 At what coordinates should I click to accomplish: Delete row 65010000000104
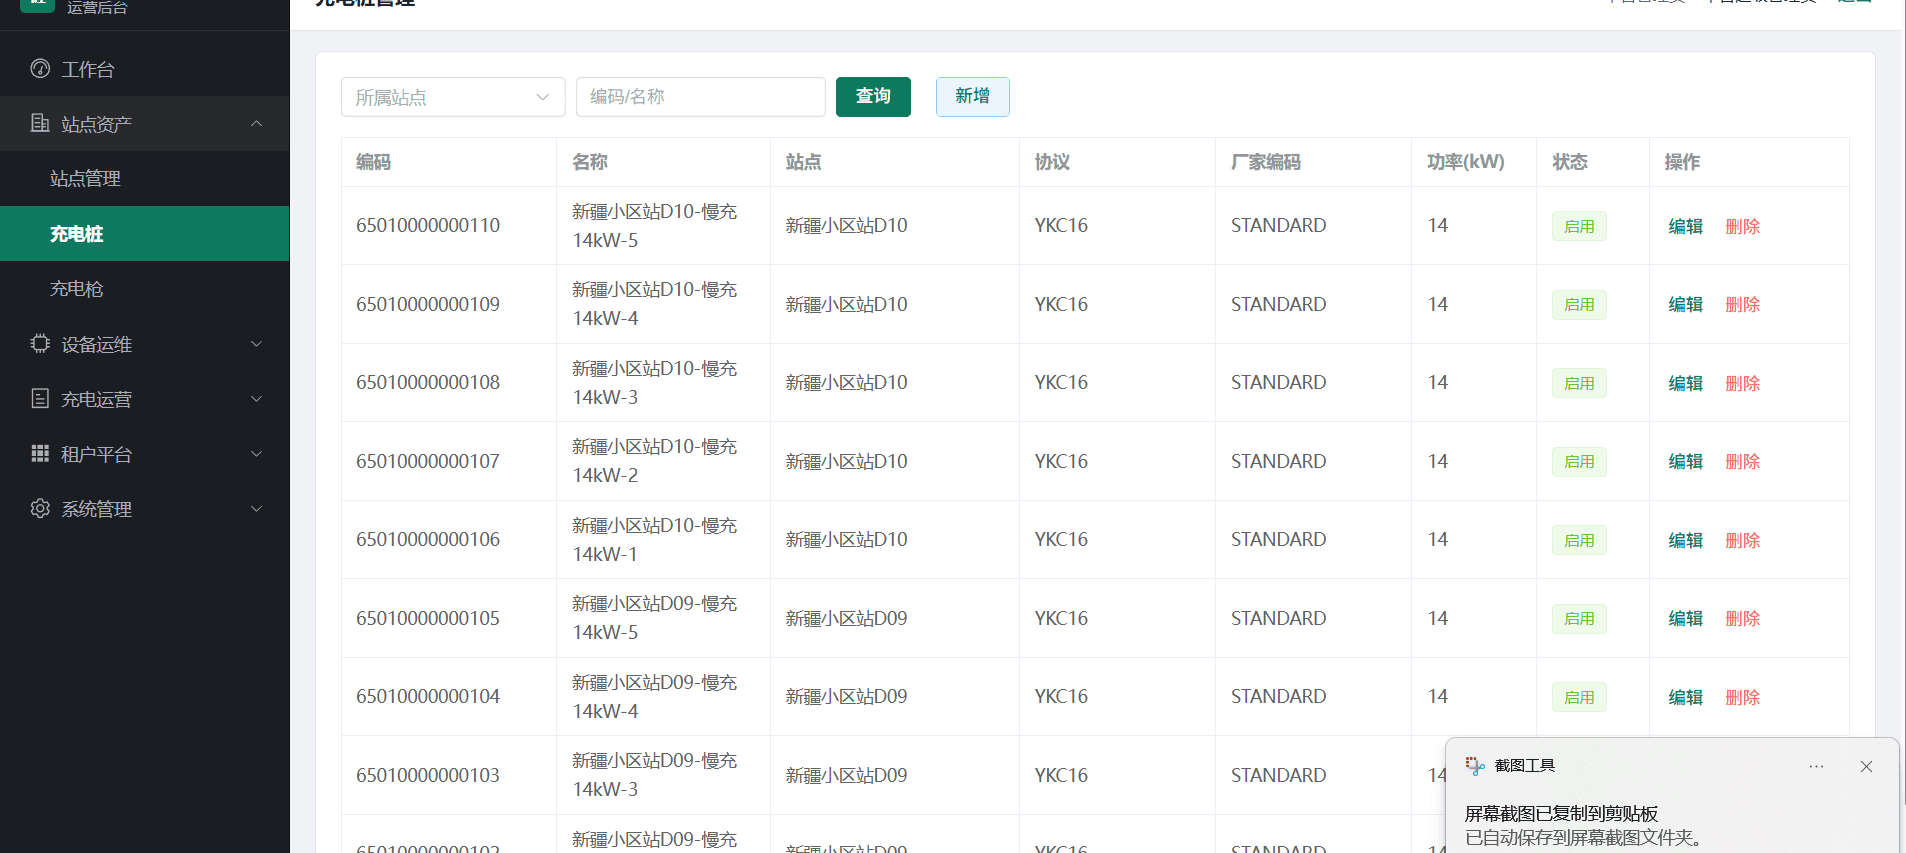pyautogui.click(x=1742, y=697)
